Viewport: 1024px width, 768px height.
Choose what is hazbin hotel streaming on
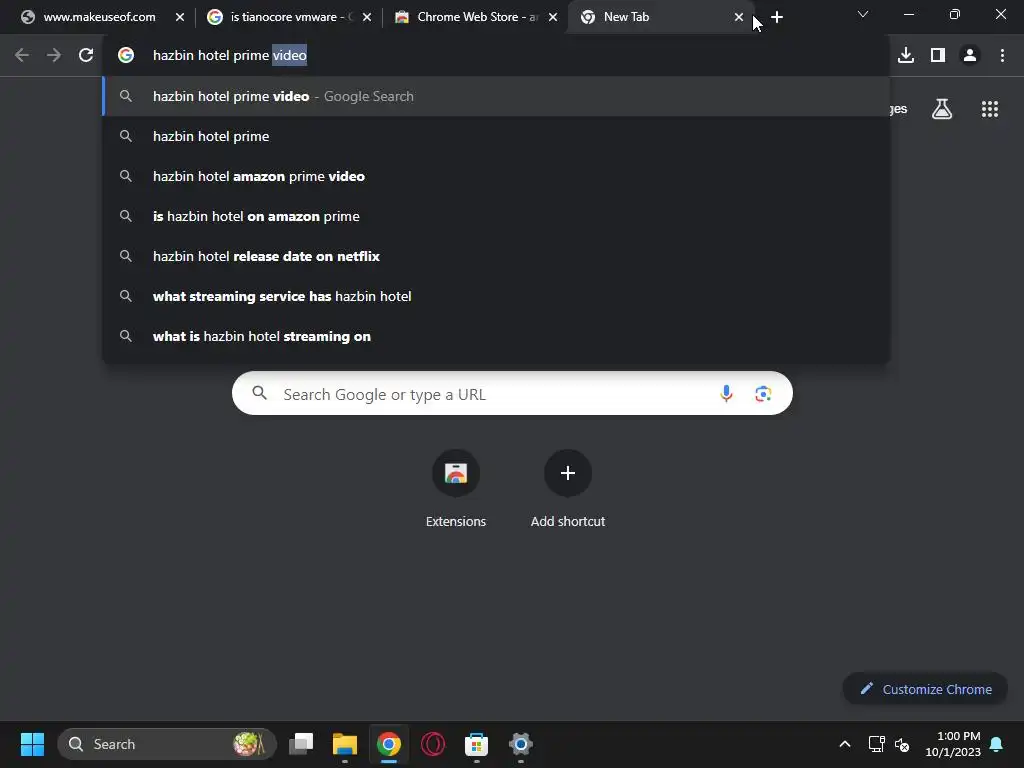coord(496,336)
